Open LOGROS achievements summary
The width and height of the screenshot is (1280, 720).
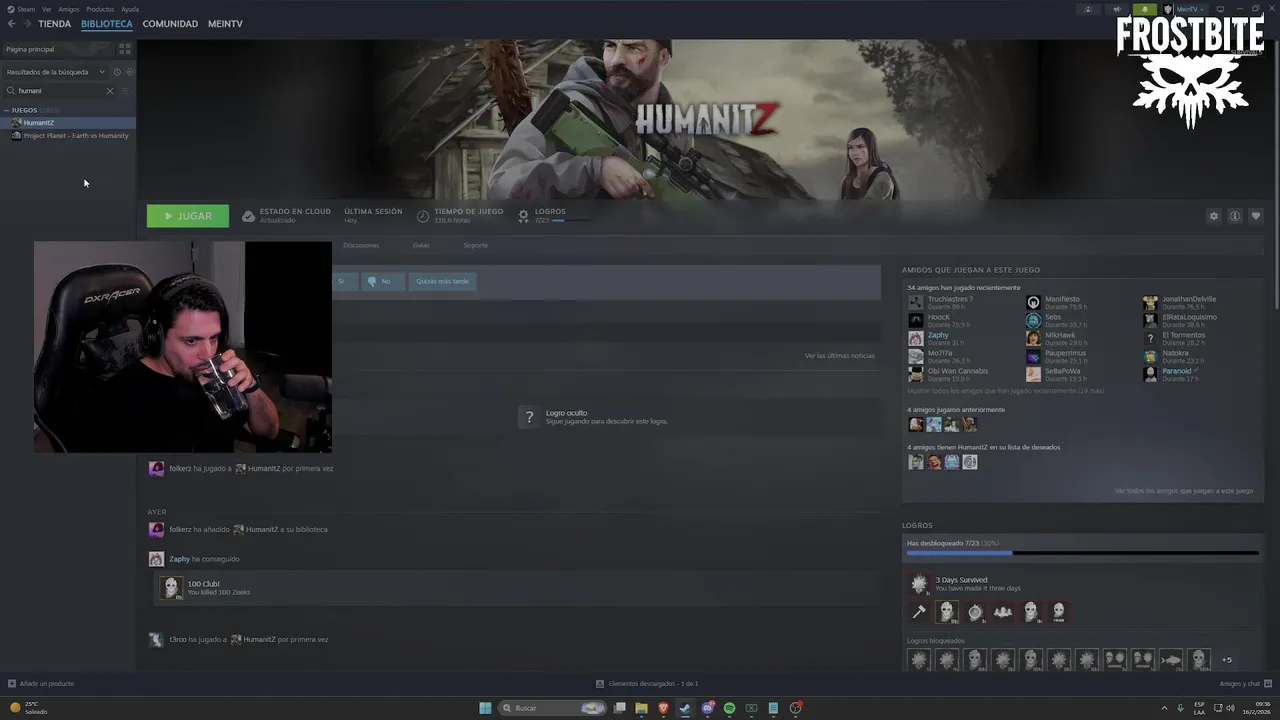pyautogui.click(x=550, y=215)
